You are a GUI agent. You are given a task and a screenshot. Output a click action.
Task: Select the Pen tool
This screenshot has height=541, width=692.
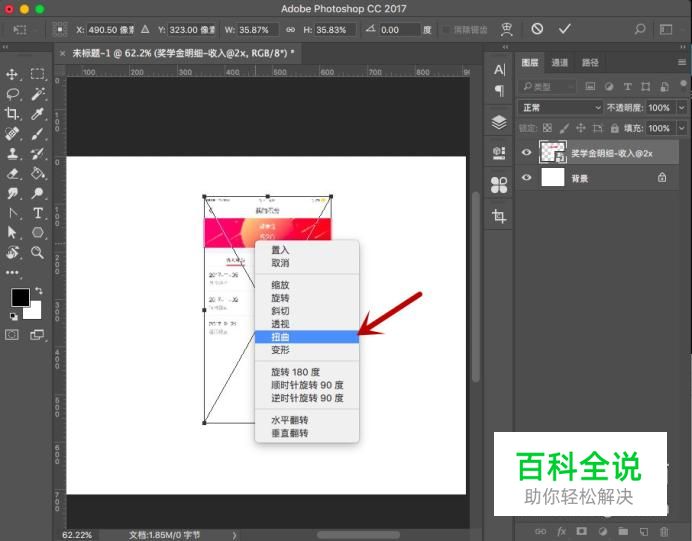coord(12,213)
